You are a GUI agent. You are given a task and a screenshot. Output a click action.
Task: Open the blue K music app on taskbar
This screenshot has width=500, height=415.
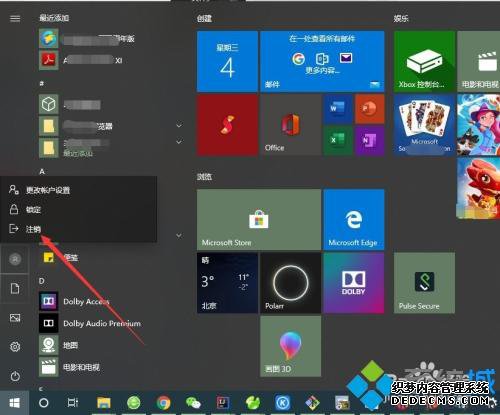[283, 403]
